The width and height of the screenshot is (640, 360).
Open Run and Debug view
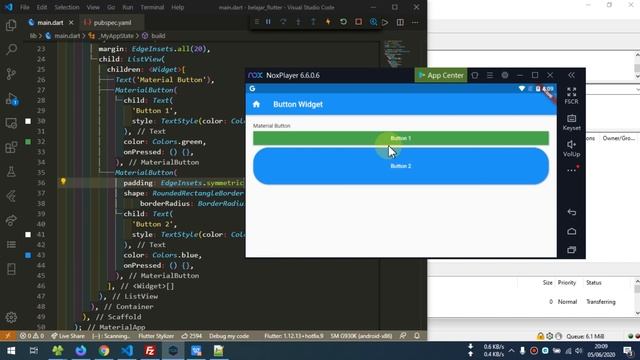[x=11, y=99]
